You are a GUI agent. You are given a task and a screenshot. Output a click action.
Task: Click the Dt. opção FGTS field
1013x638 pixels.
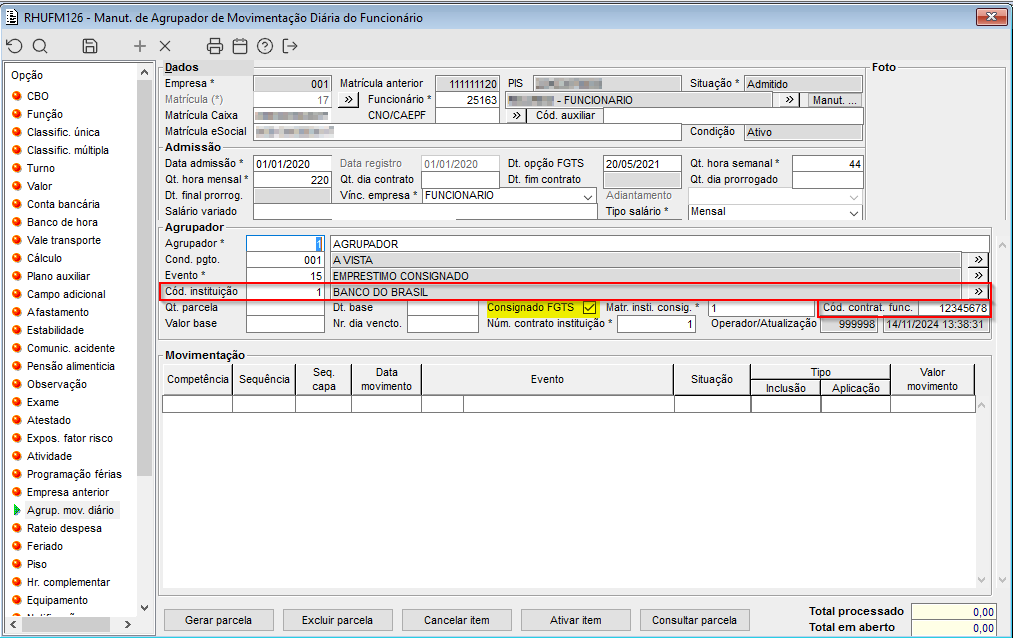[x=642, y=164]
